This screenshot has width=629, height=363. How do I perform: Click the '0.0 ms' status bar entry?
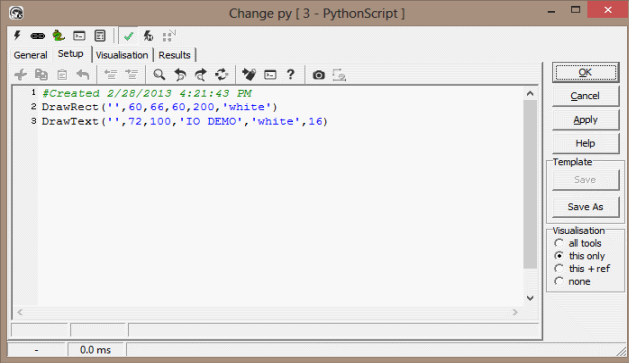point(95,350)
